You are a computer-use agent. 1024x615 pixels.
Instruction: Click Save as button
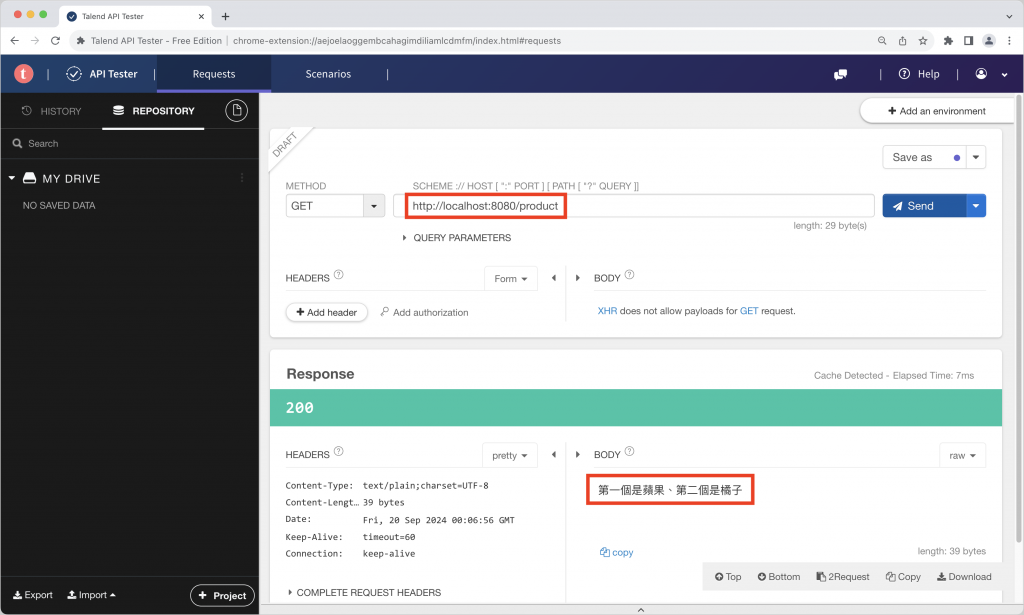(x=924, y=157)
